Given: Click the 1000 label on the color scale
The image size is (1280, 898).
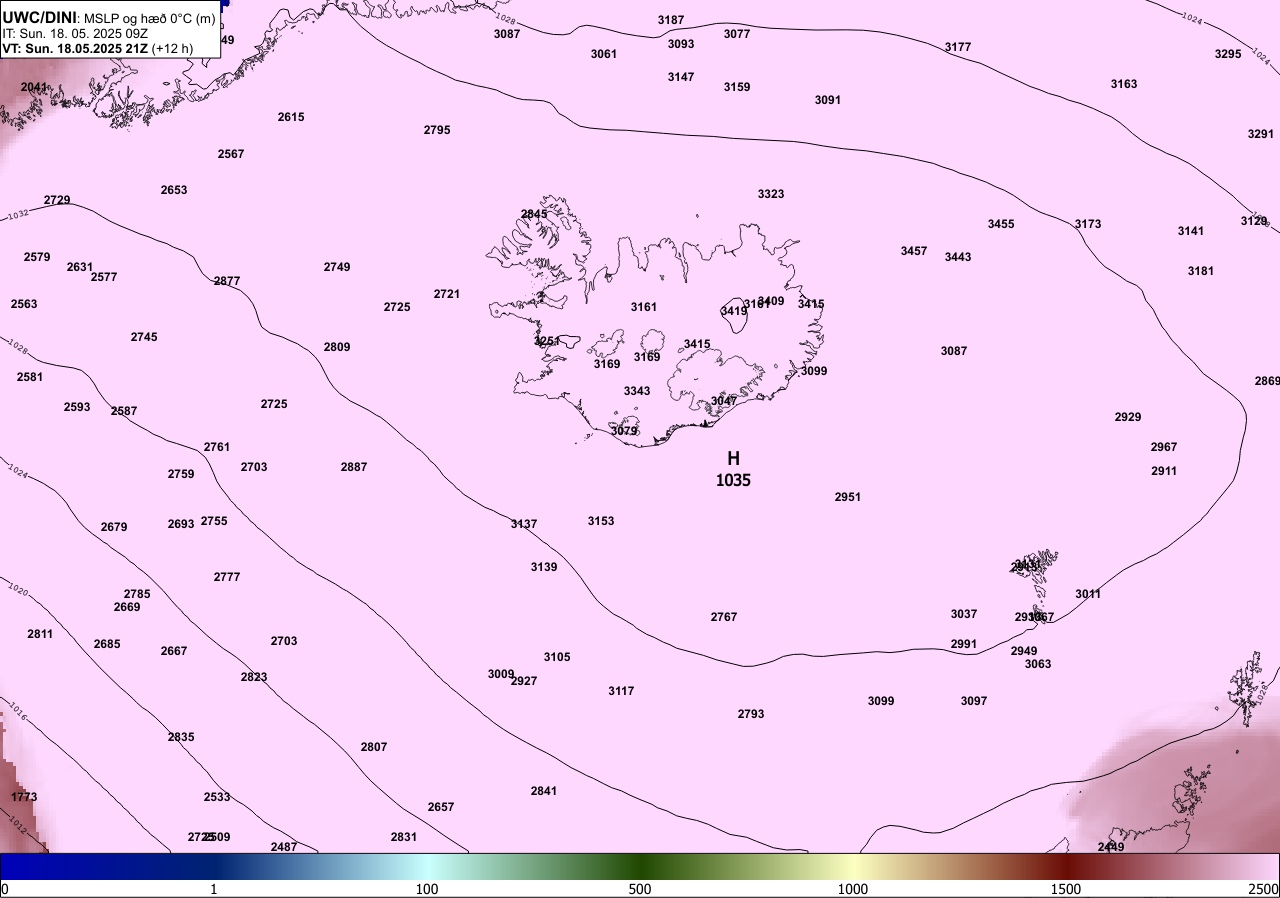Looking at the screenshot, I should point(853,889).
